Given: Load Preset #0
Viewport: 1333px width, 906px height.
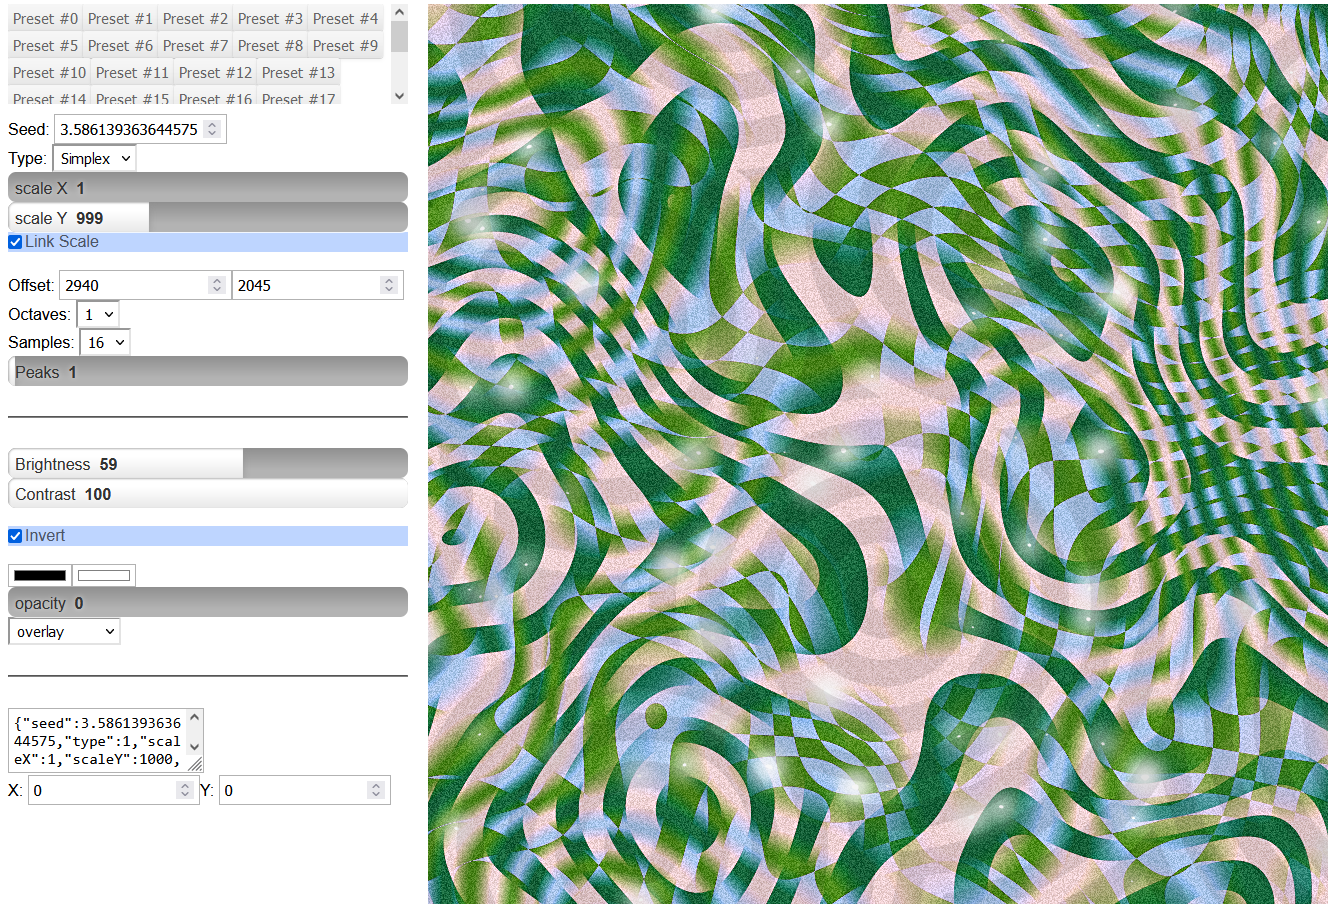Looking at the screenshot, I should (45, 18).
